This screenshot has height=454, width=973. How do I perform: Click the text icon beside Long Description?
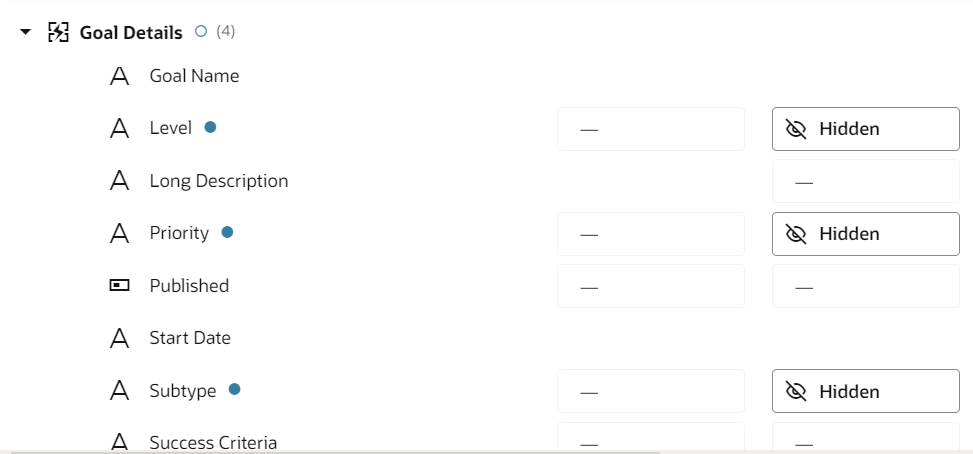click(119, 181)
